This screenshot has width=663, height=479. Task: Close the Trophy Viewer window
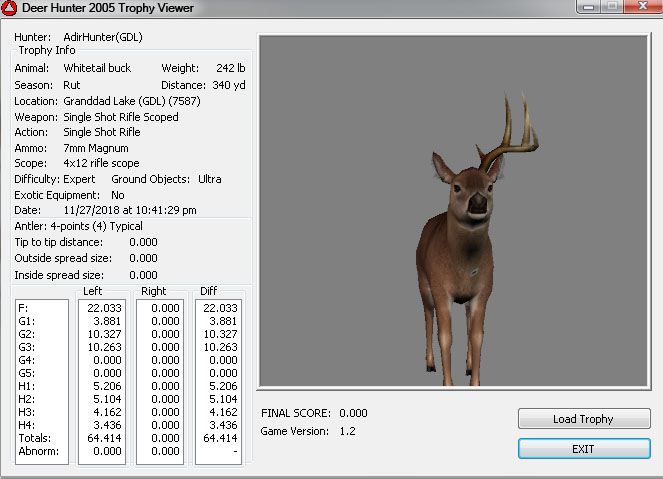point(638,8)
